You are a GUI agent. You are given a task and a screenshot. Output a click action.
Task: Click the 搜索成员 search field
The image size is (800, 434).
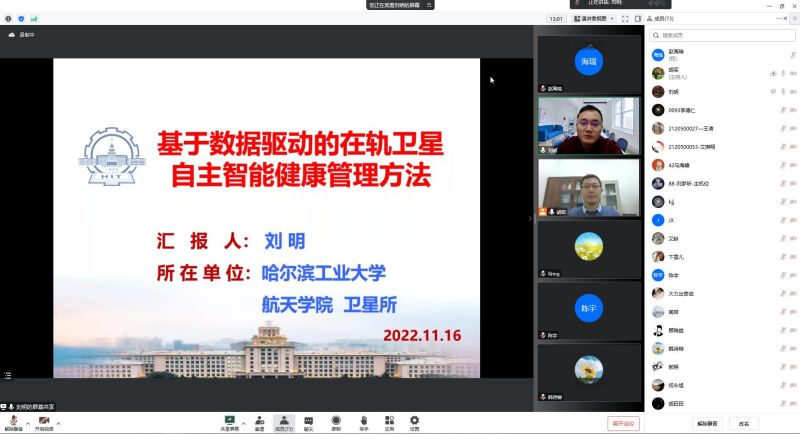pyautogui.click(x=715, y=36)
